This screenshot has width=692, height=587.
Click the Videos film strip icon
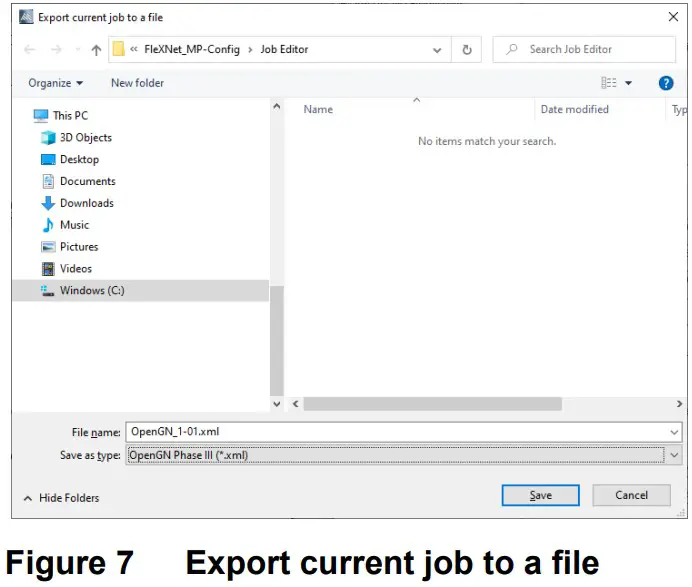click(x=48, y=269)
